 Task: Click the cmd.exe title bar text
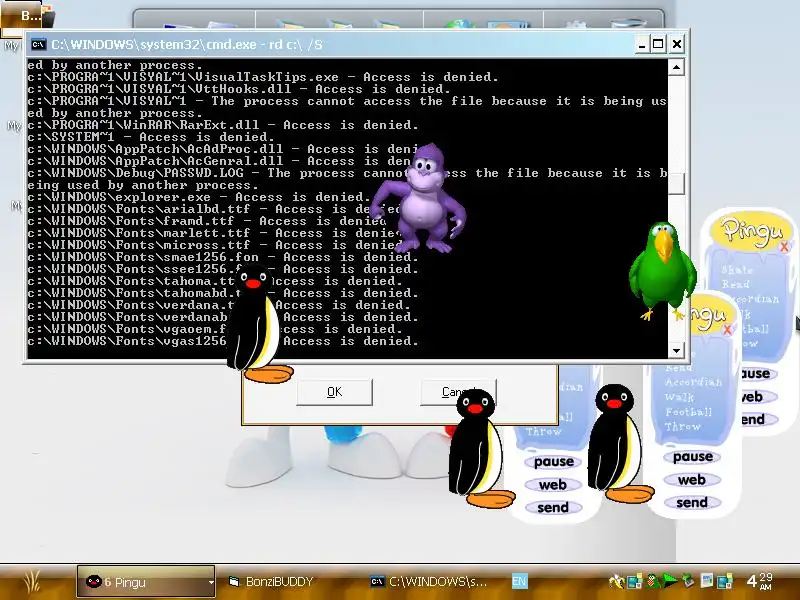pos(187,44)
